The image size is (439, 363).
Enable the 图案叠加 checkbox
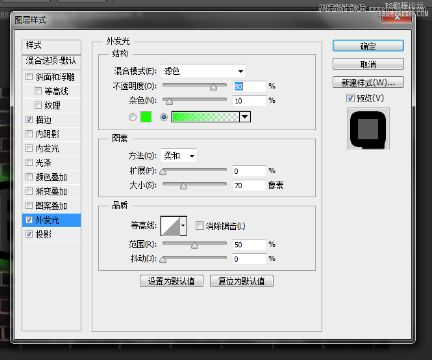tap(29, 205)
